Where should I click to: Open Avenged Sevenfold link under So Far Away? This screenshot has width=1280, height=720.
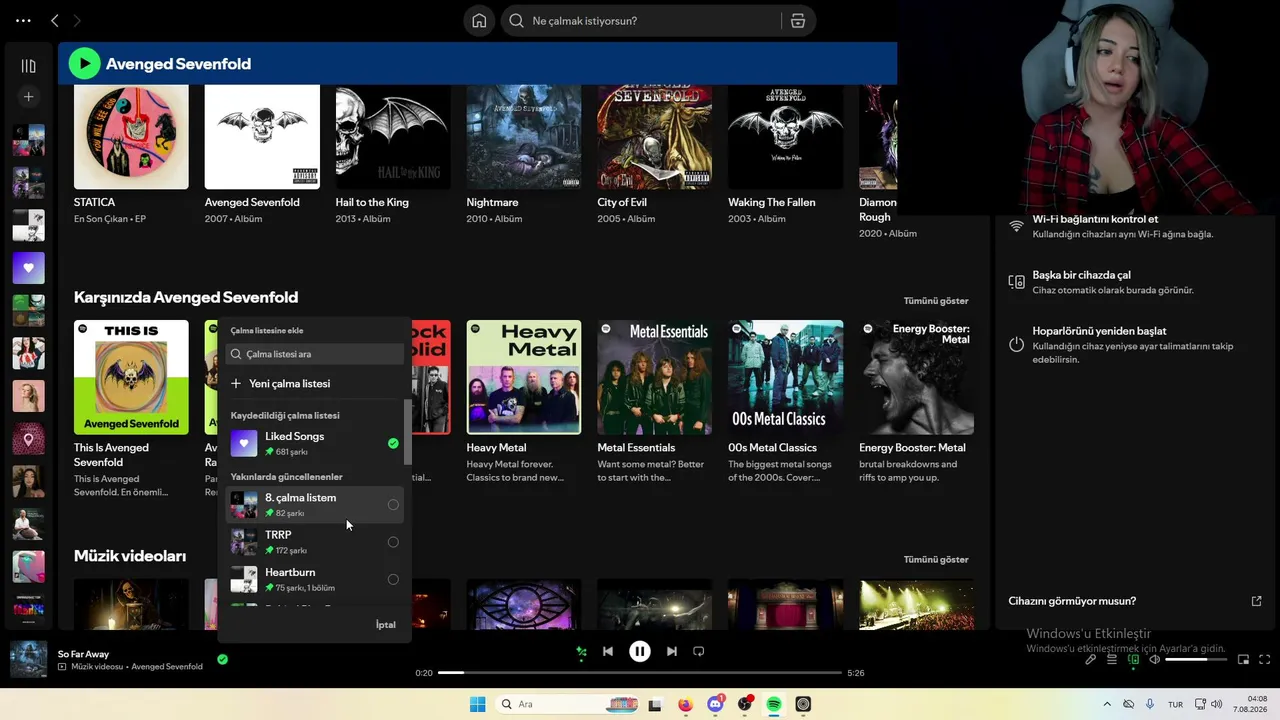pyautogui.click(x=167, y=667)
